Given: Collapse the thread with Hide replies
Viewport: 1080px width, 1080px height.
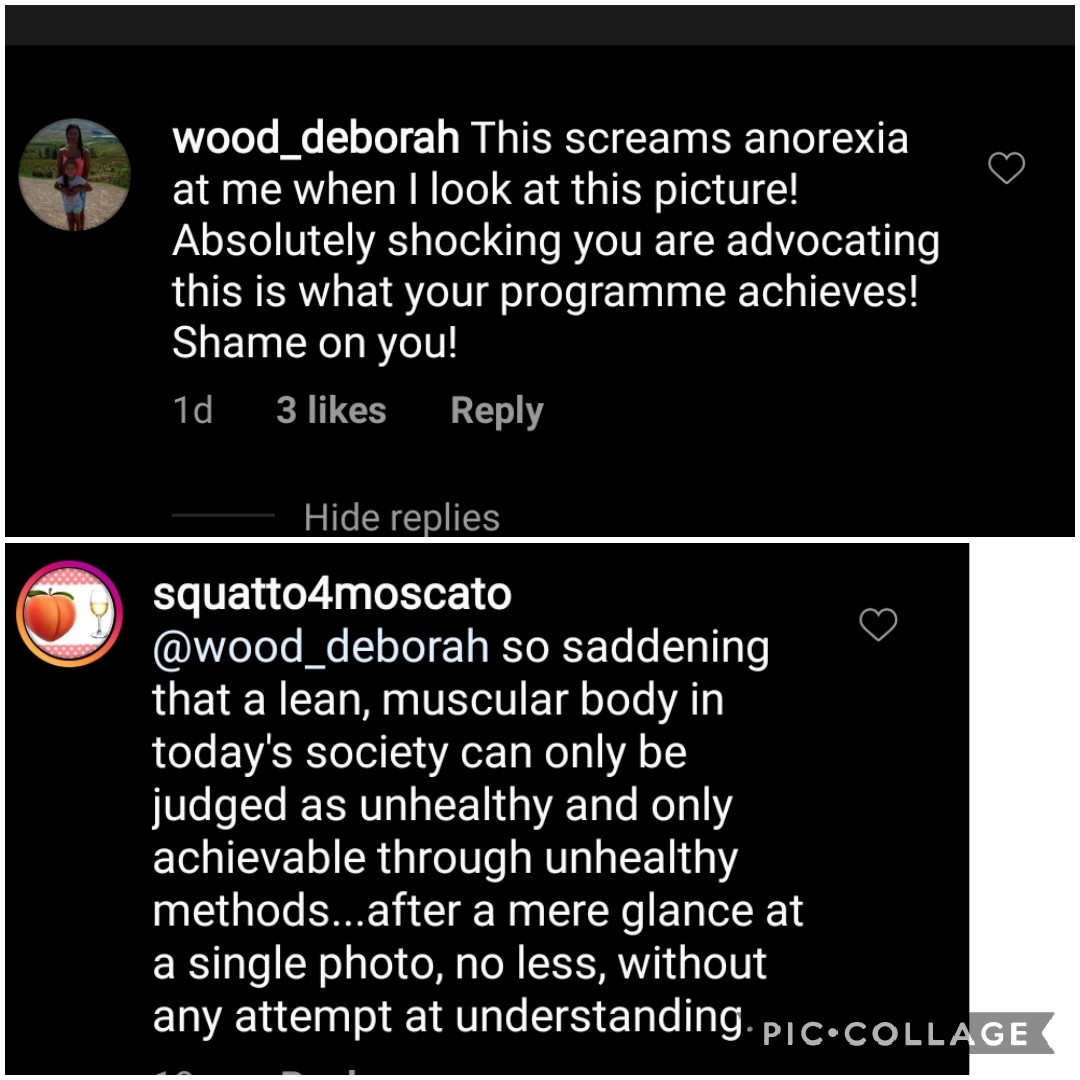Looking at the screenshot, I should pos(402,517).
